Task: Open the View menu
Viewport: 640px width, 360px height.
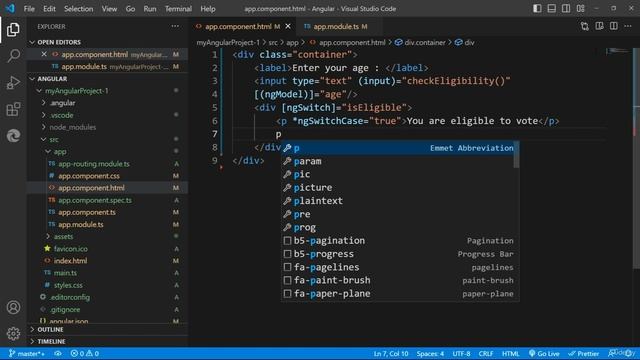Action: pos(109,9)
